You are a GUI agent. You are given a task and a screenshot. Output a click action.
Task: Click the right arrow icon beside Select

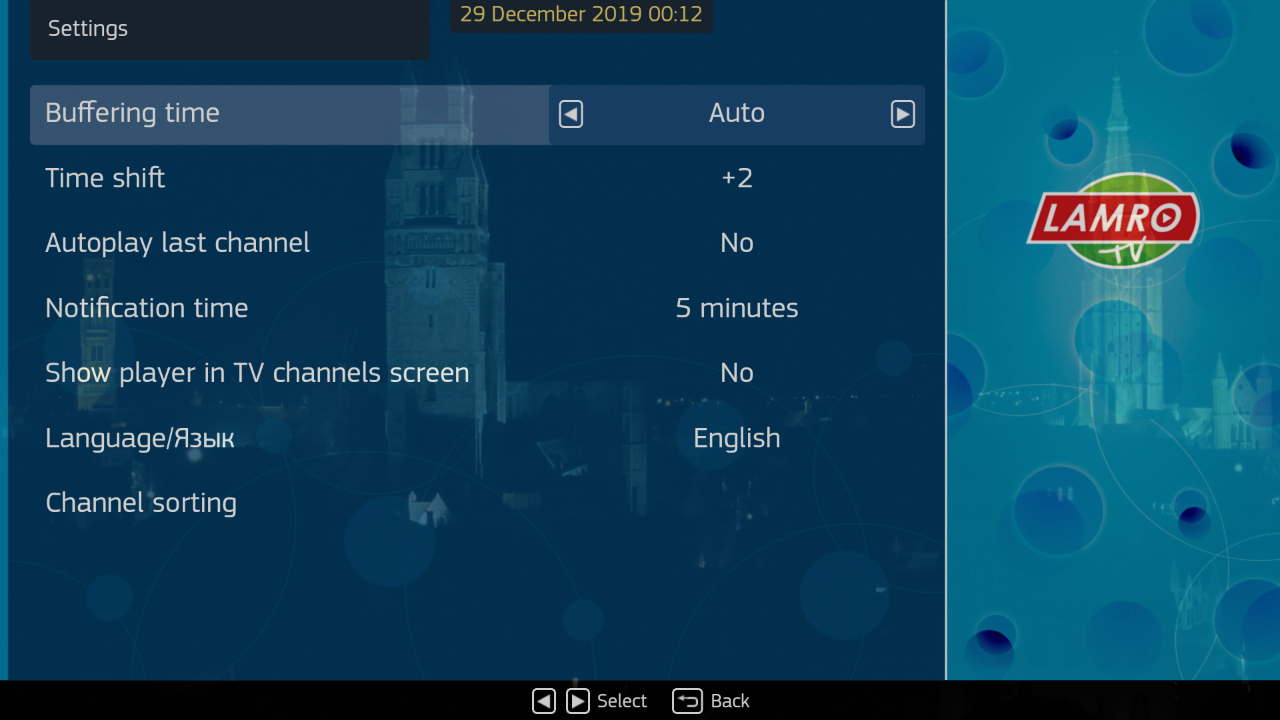(x=578, y=701)
